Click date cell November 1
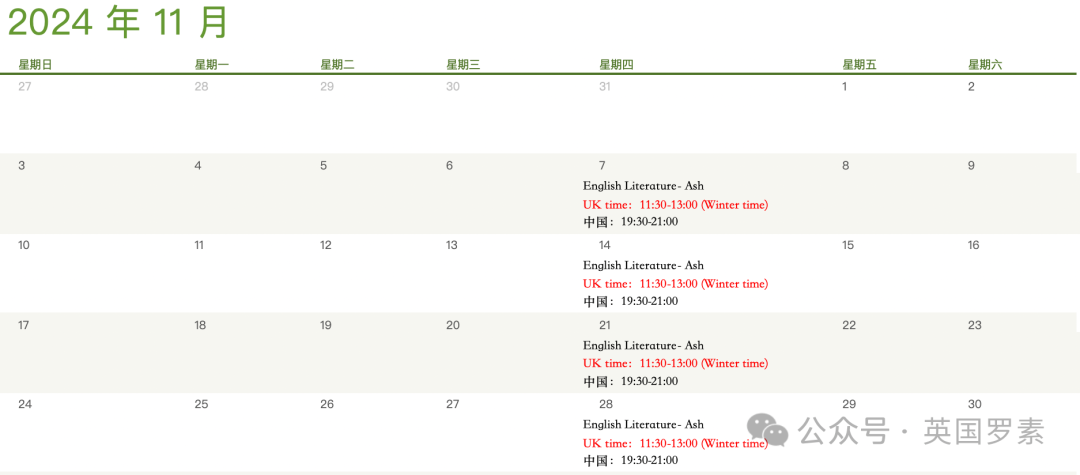 click(844, 87)
